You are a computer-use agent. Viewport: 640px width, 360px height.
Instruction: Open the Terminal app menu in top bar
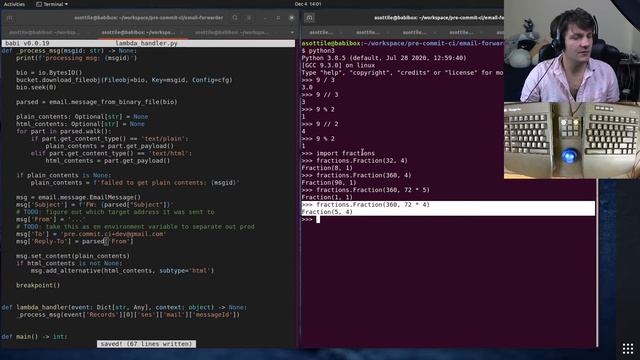point(52,4)
